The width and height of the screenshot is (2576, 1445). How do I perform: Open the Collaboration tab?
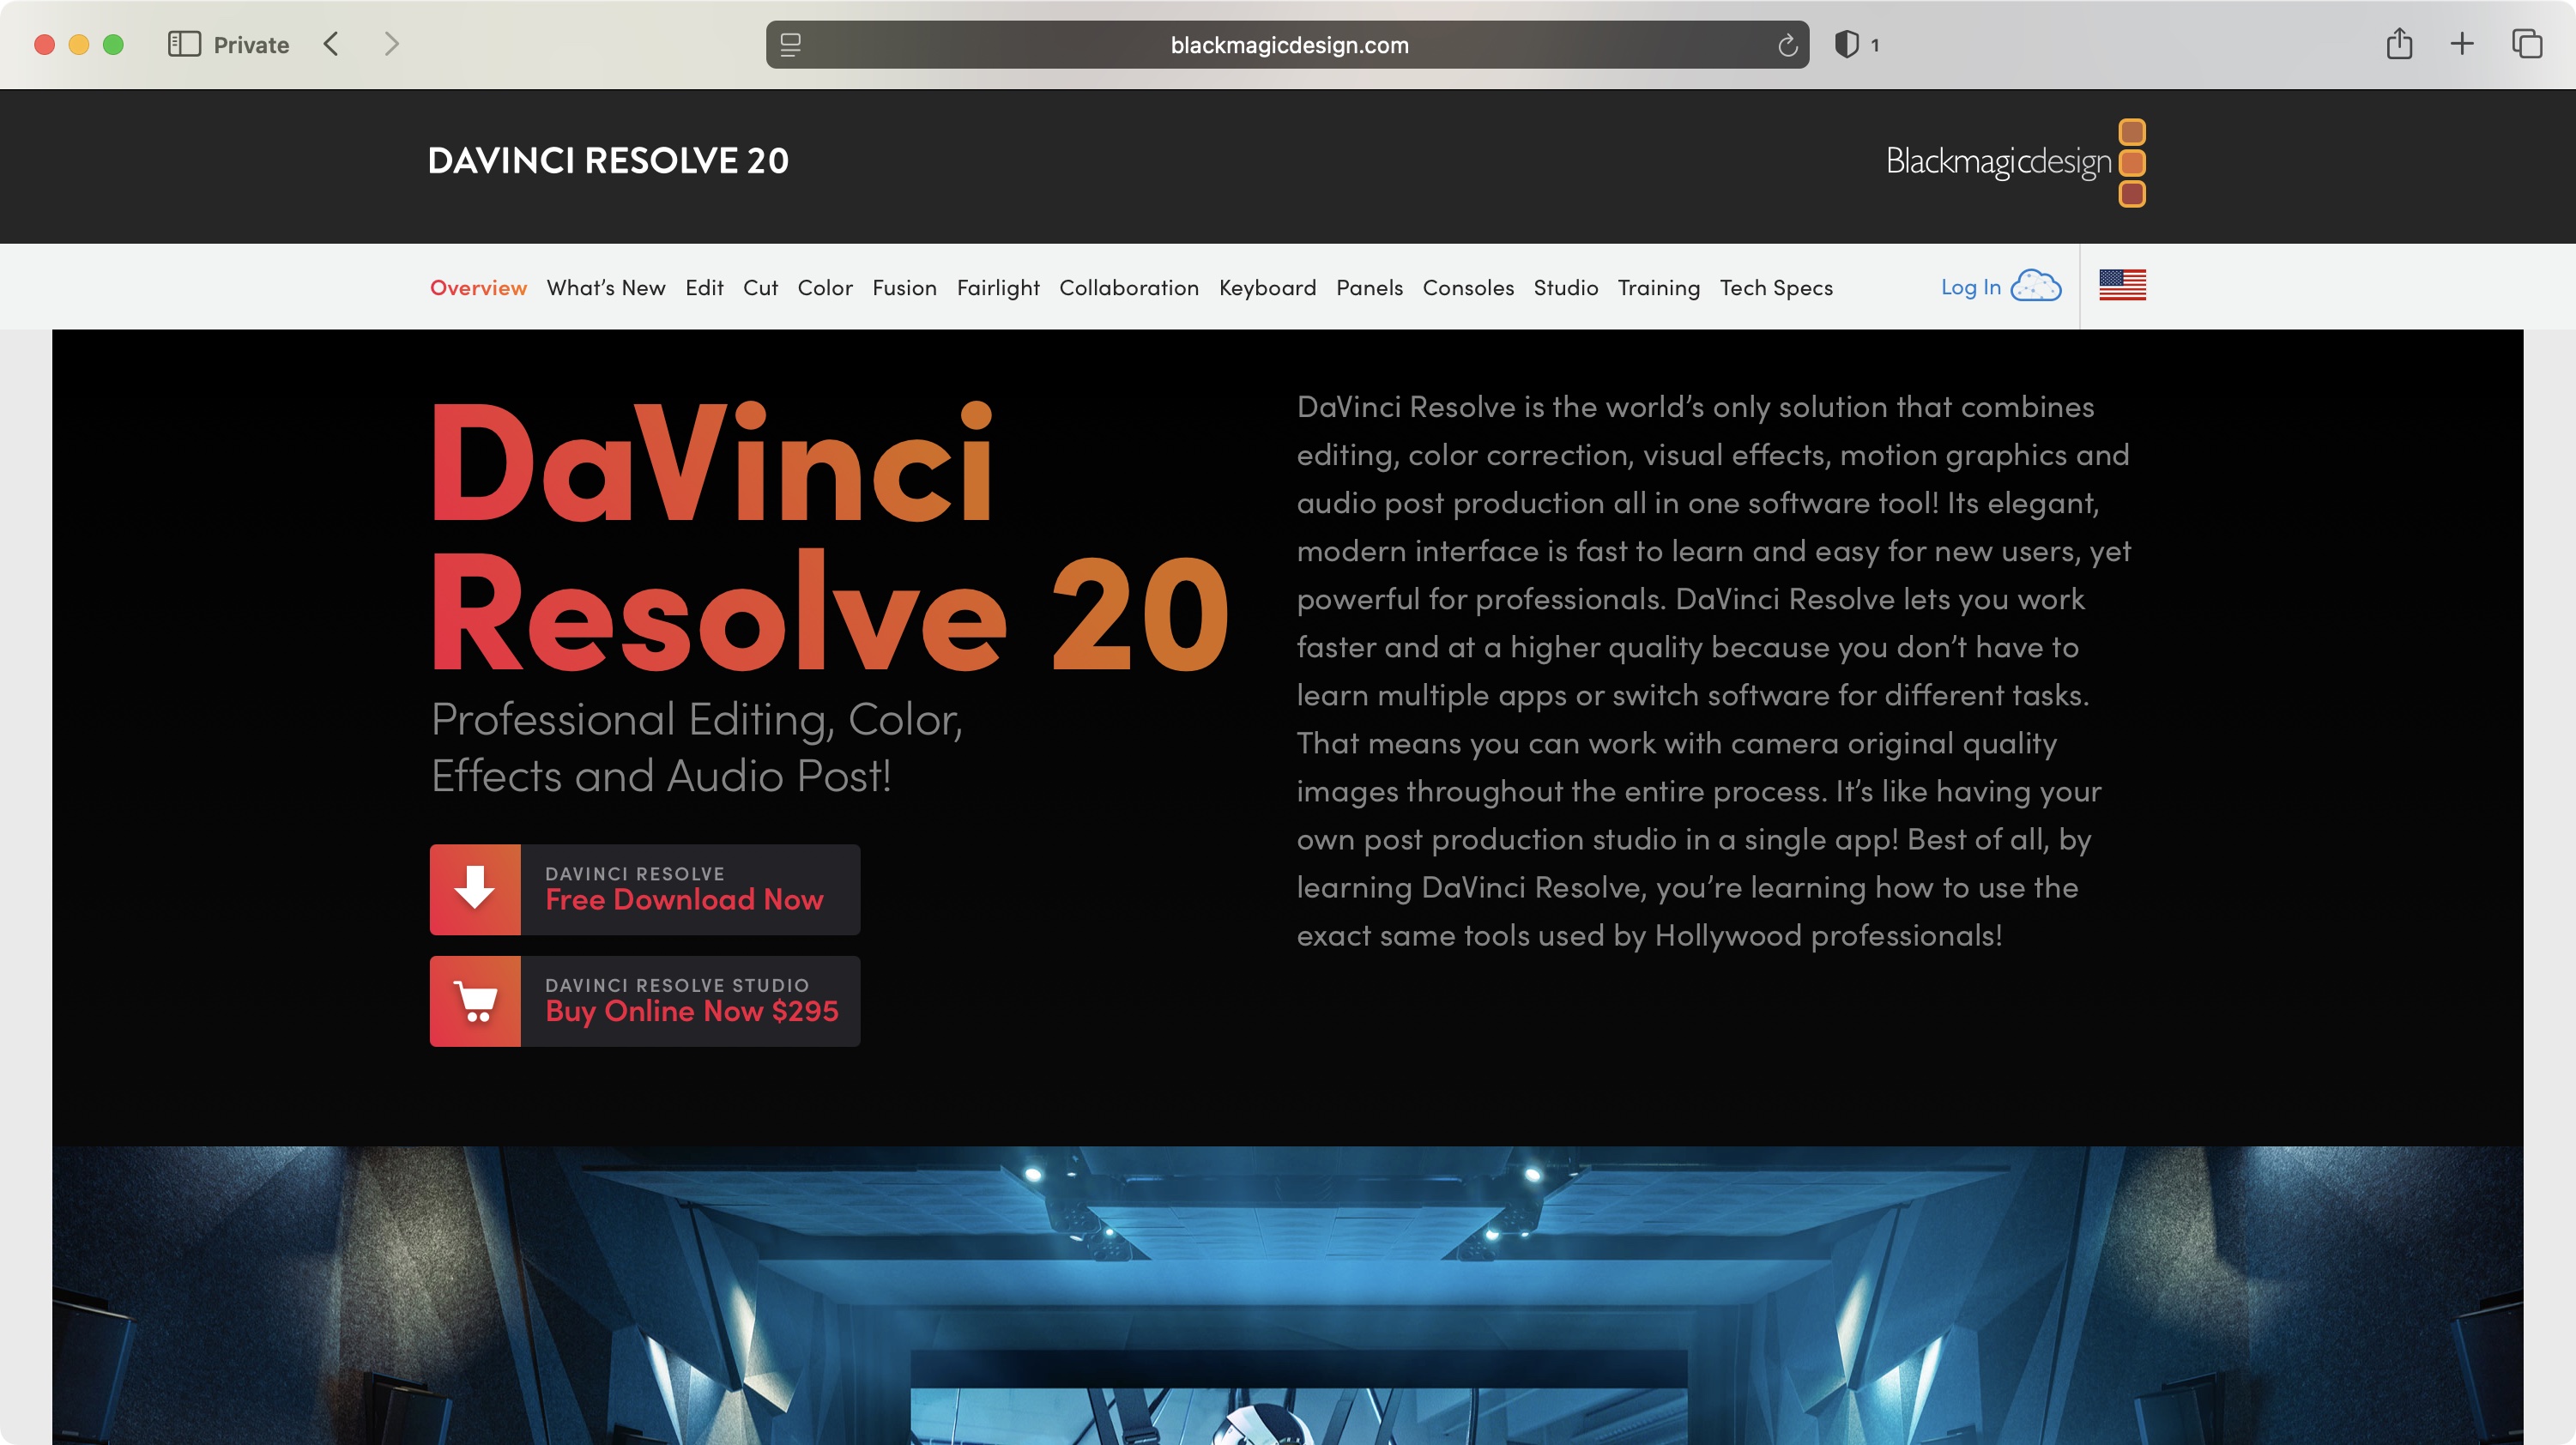click(1129, 288)
